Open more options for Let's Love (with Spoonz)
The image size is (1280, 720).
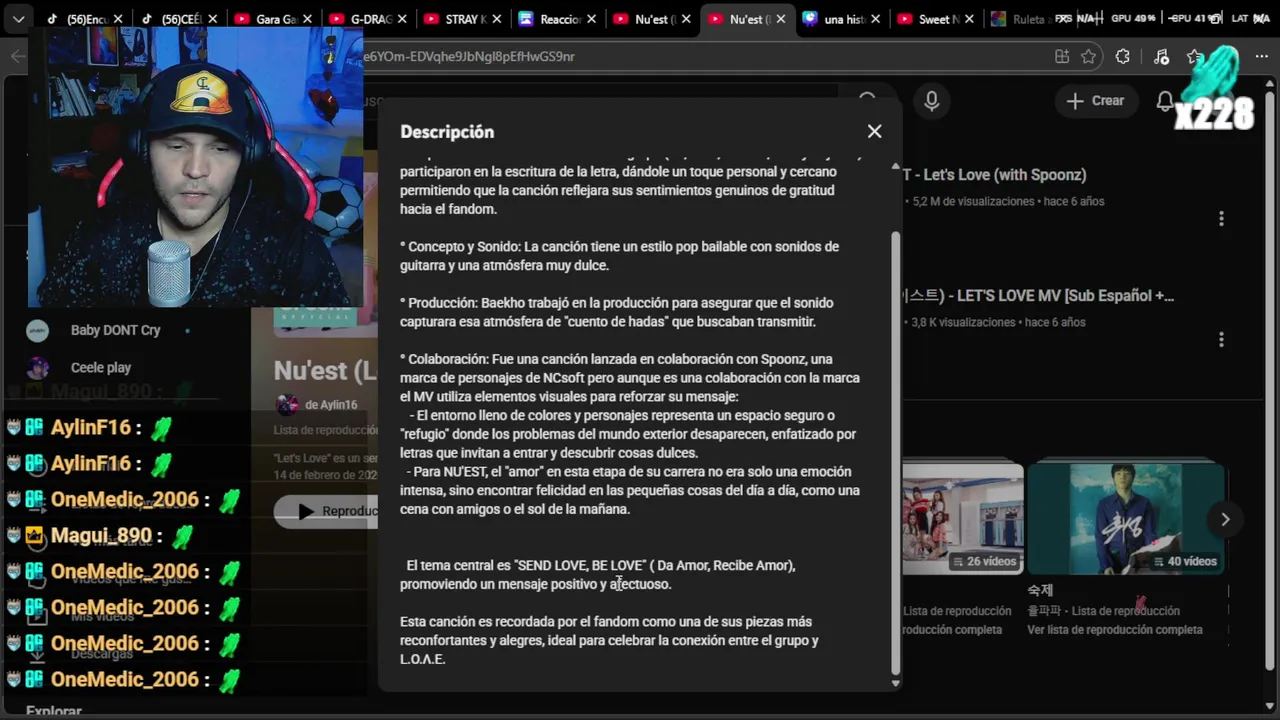[1221, 218]
